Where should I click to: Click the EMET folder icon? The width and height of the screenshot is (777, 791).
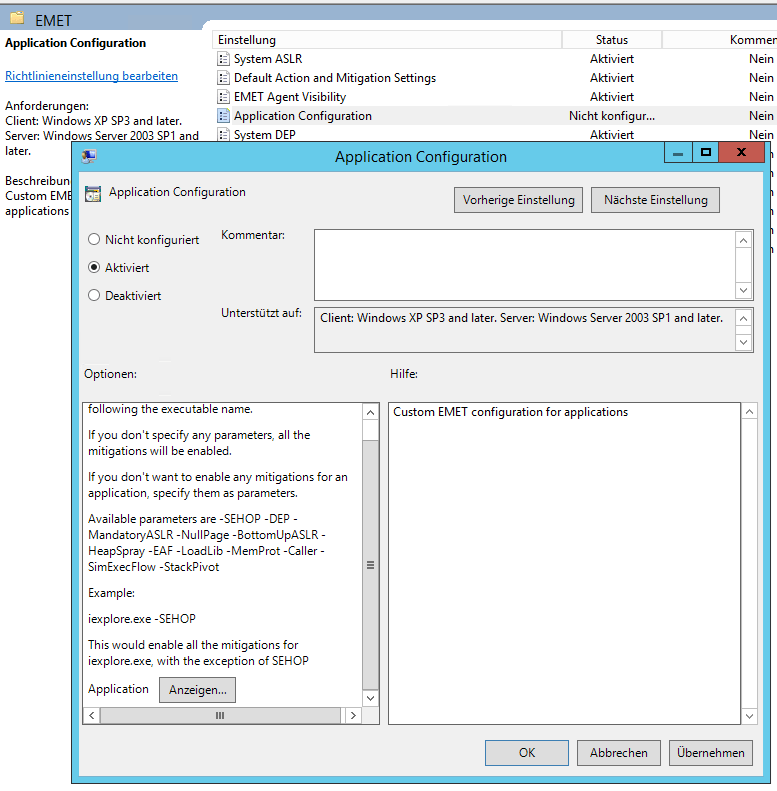18,19
